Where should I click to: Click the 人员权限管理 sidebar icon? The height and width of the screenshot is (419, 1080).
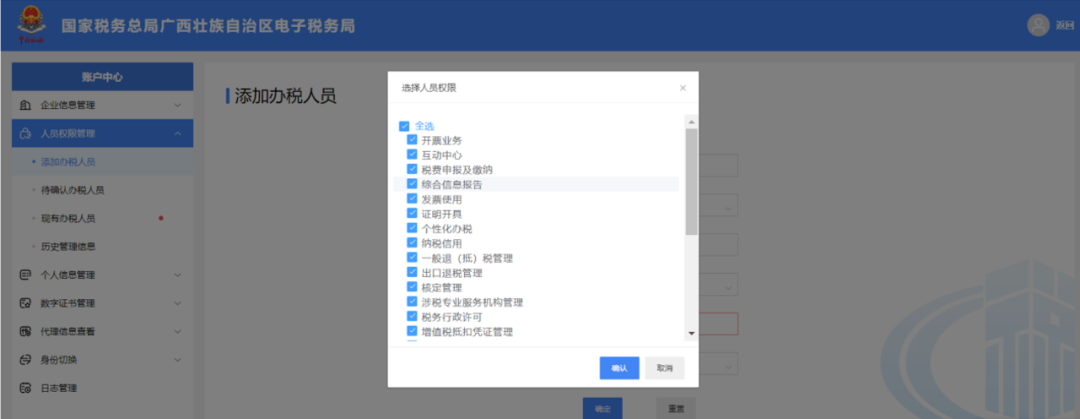coord(25,134)
